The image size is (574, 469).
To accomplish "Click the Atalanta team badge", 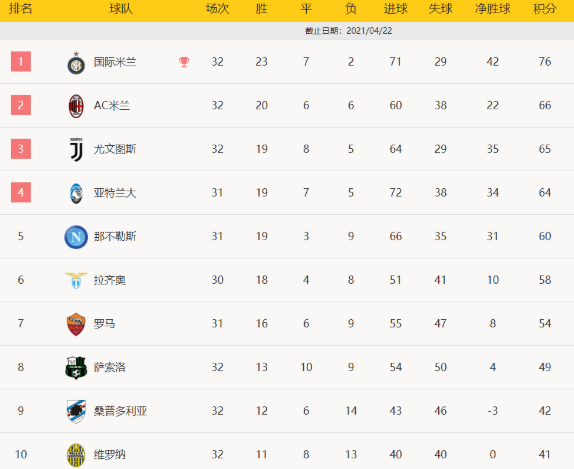I will click(x=76, y=193).
